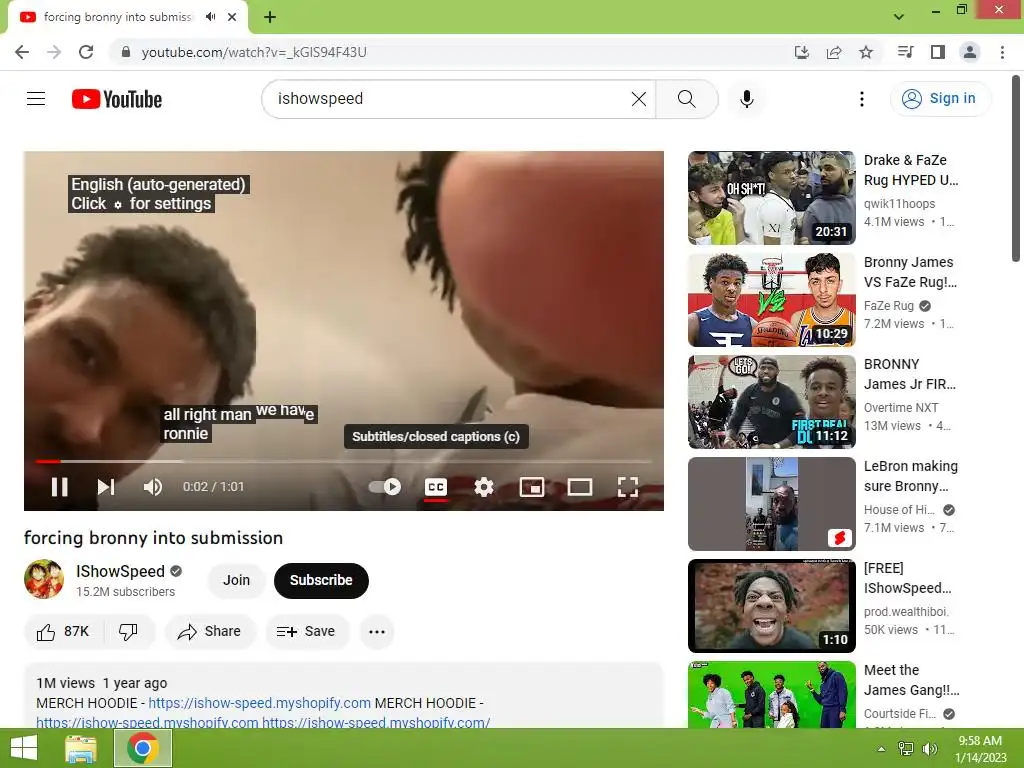Open Bronny James VS FaZe Rug title
Viewport: 1024px width, 768px height.
pos(910,272)
